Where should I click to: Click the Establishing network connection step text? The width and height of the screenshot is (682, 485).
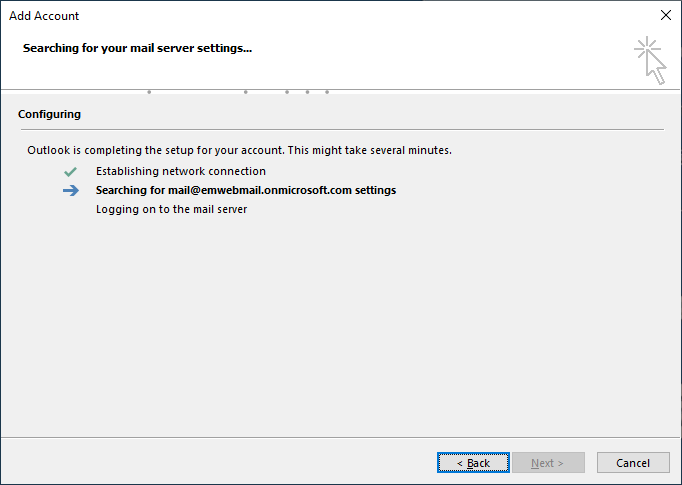[x=180, y=172]
